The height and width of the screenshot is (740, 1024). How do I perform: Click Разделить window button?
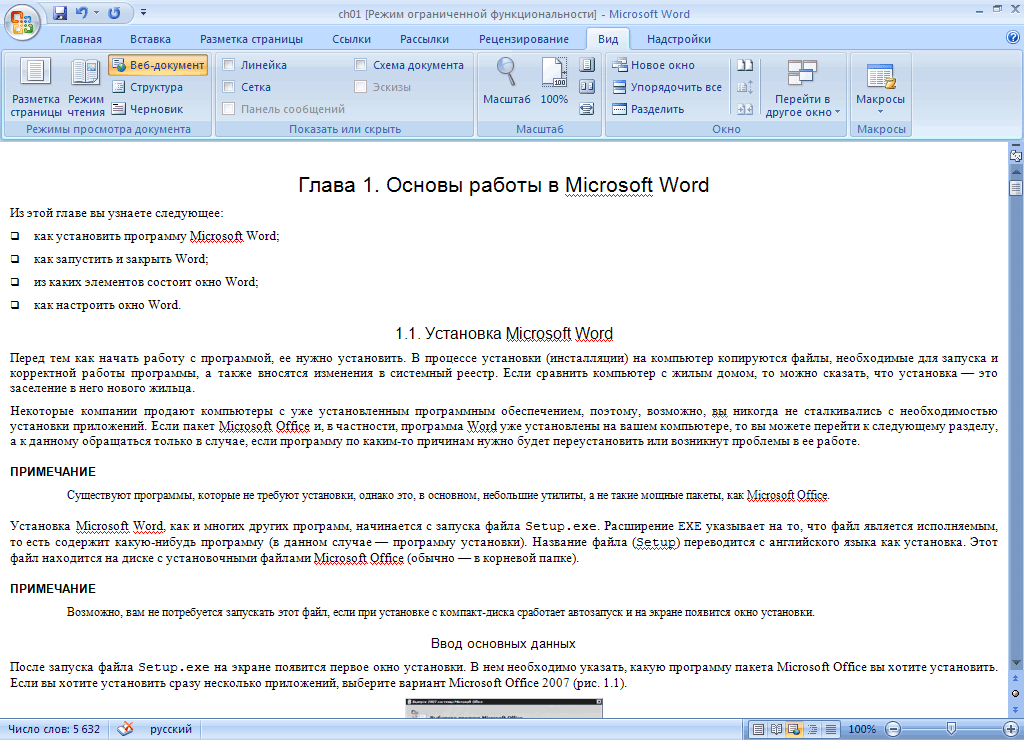click(648, 109)
